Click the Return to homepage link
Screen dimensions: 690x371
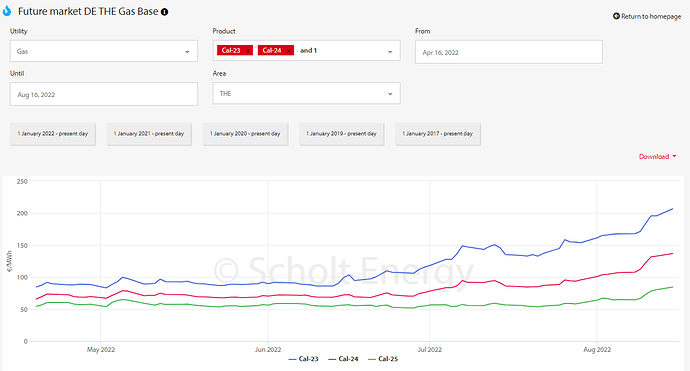click(x=647, y=16)
